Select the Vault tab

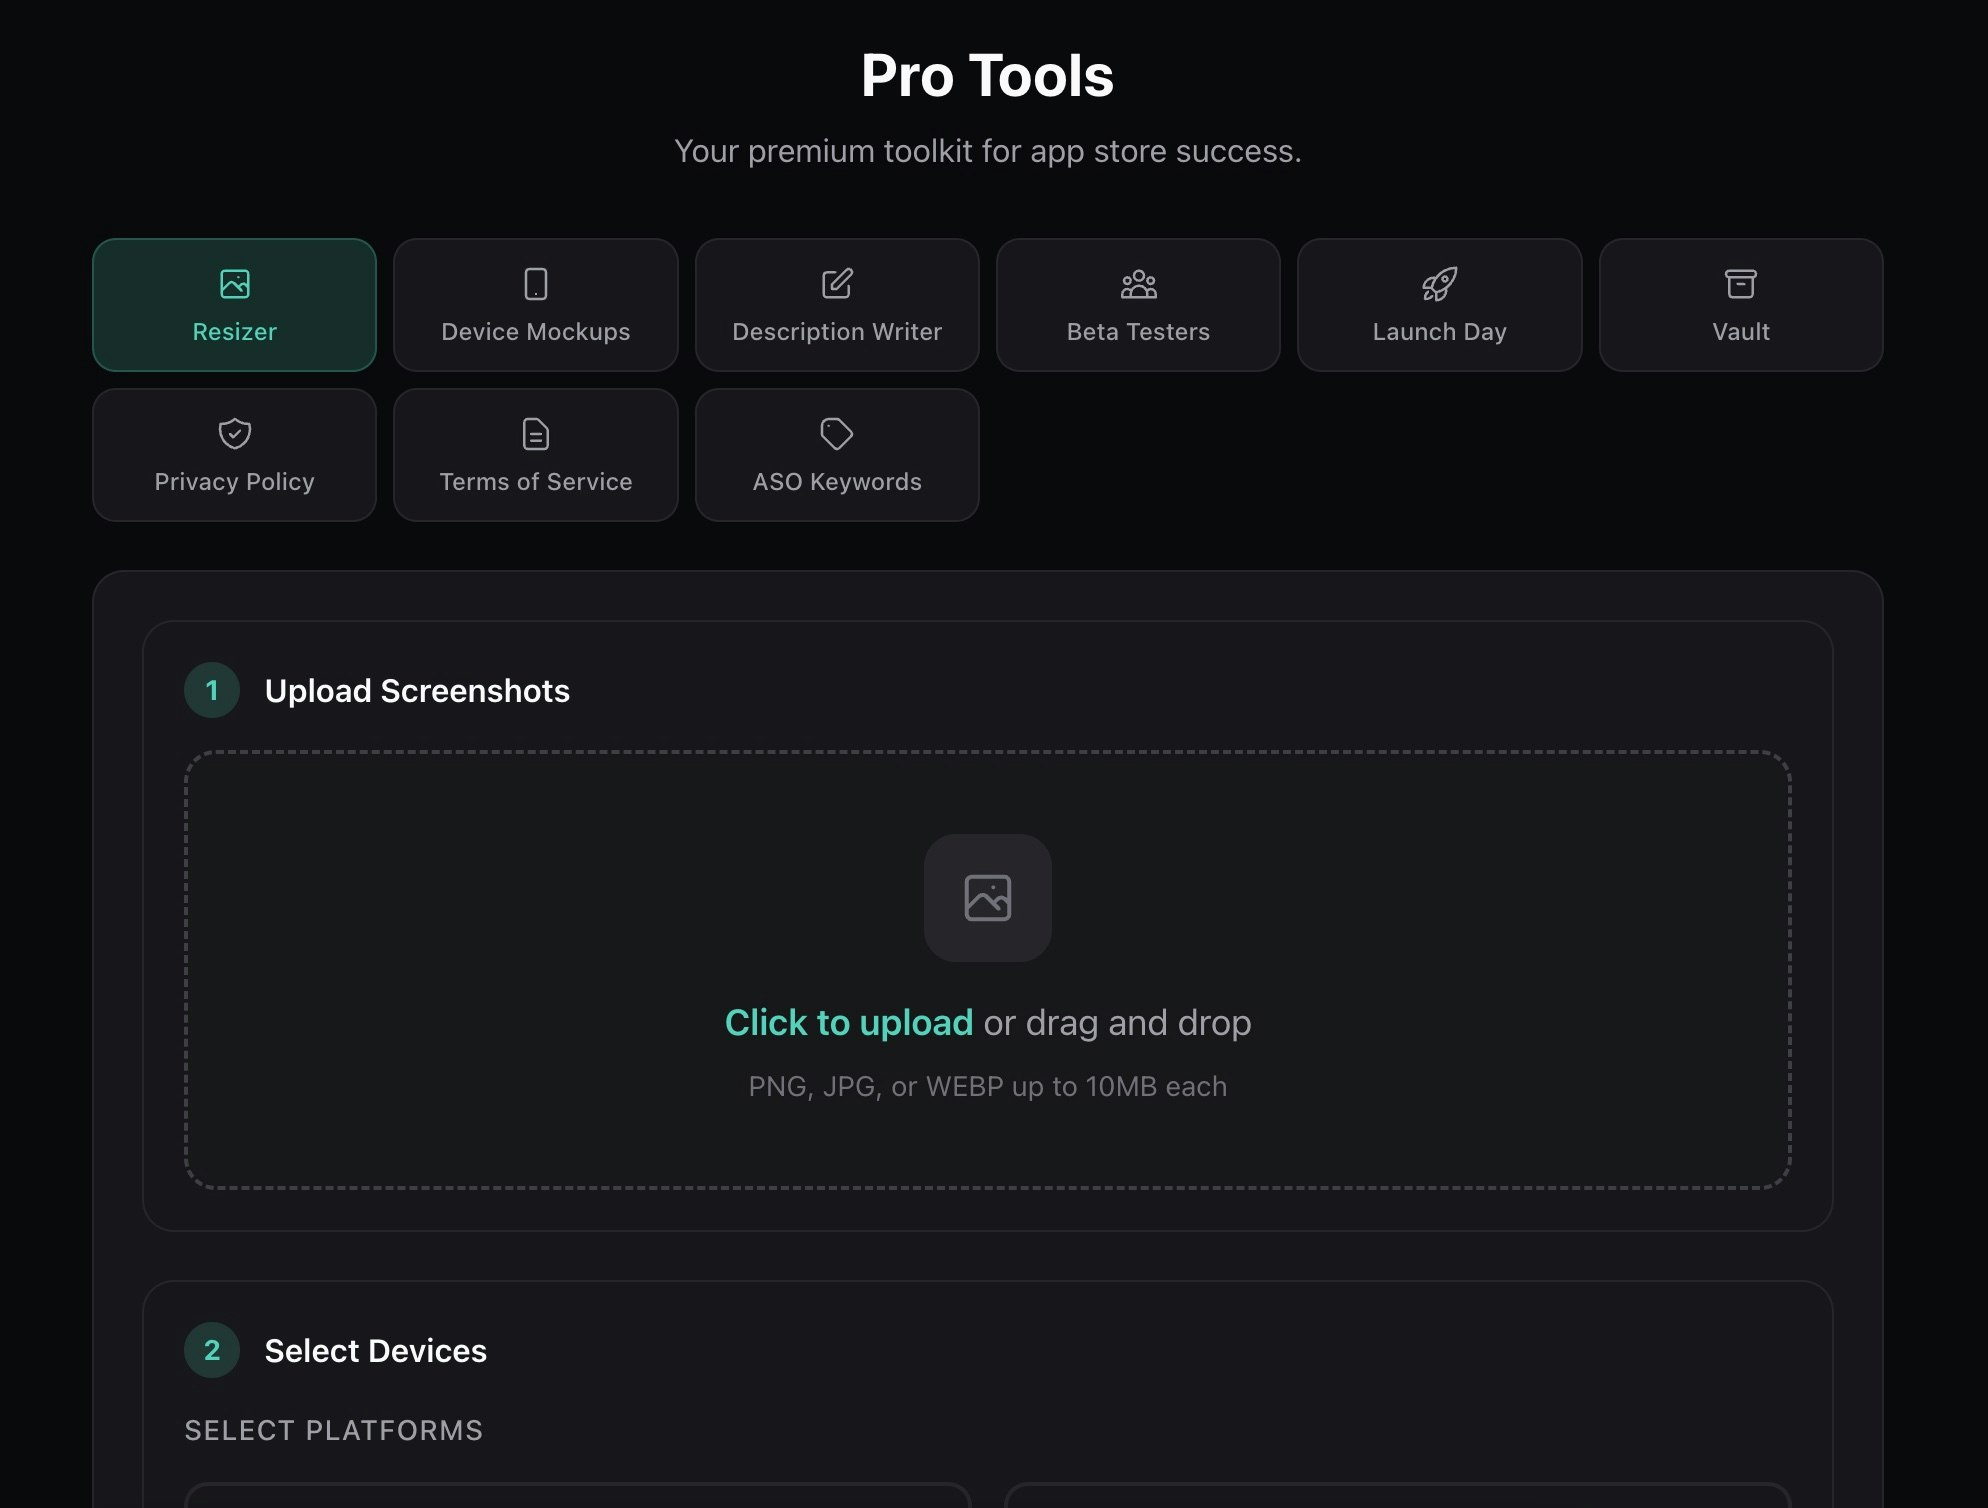coord(1740,305)
